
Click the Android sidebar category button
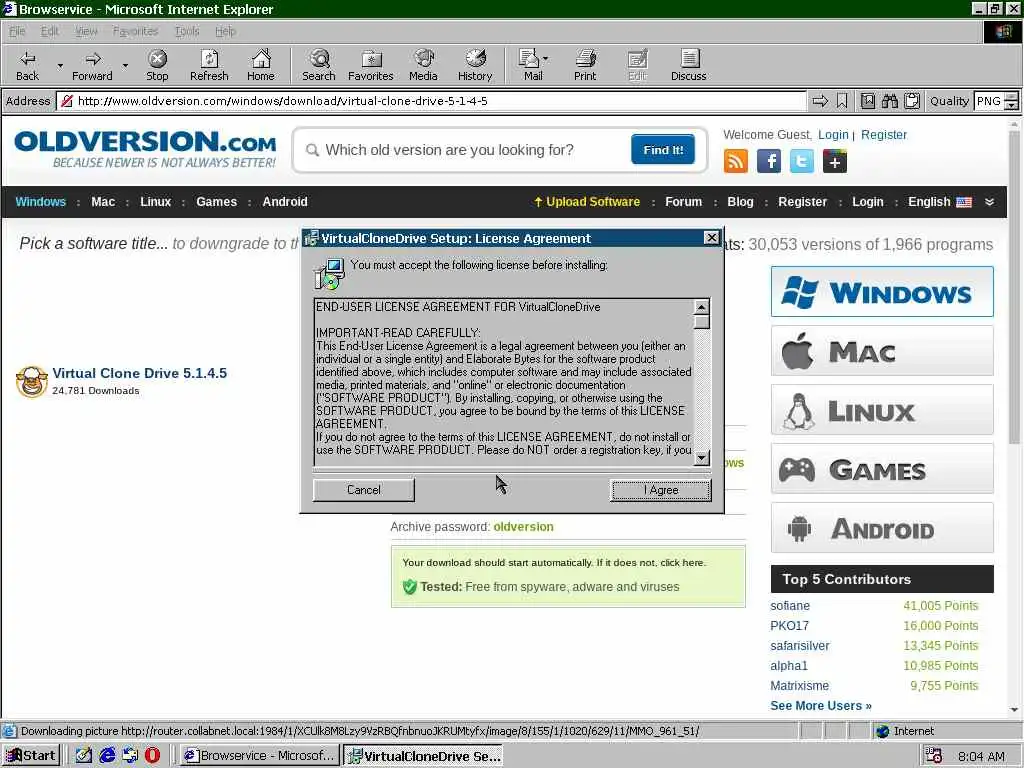tap(882, 528)
